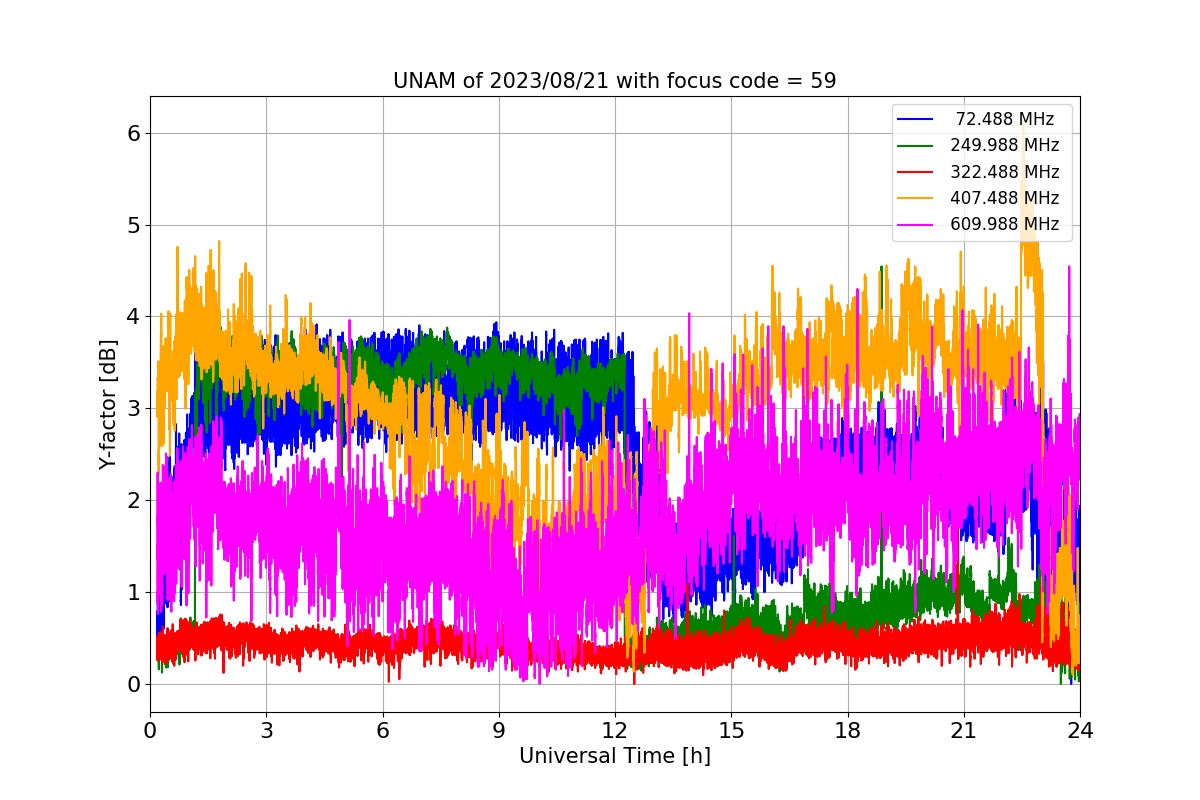Click the y-axis tick label 6
Image resolution: width=1200 pixels, height=800 pixels.
[133, 133]
